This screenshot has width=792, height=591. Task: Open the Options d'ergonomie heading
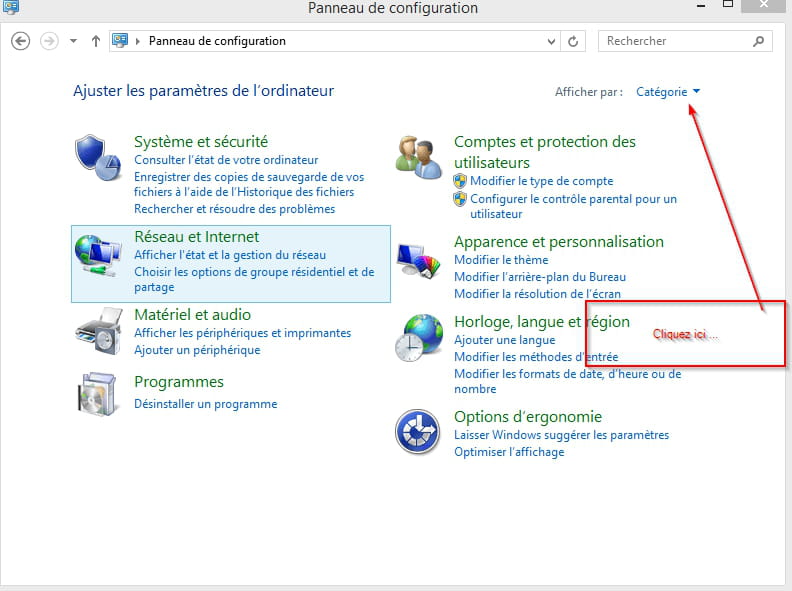528,417
